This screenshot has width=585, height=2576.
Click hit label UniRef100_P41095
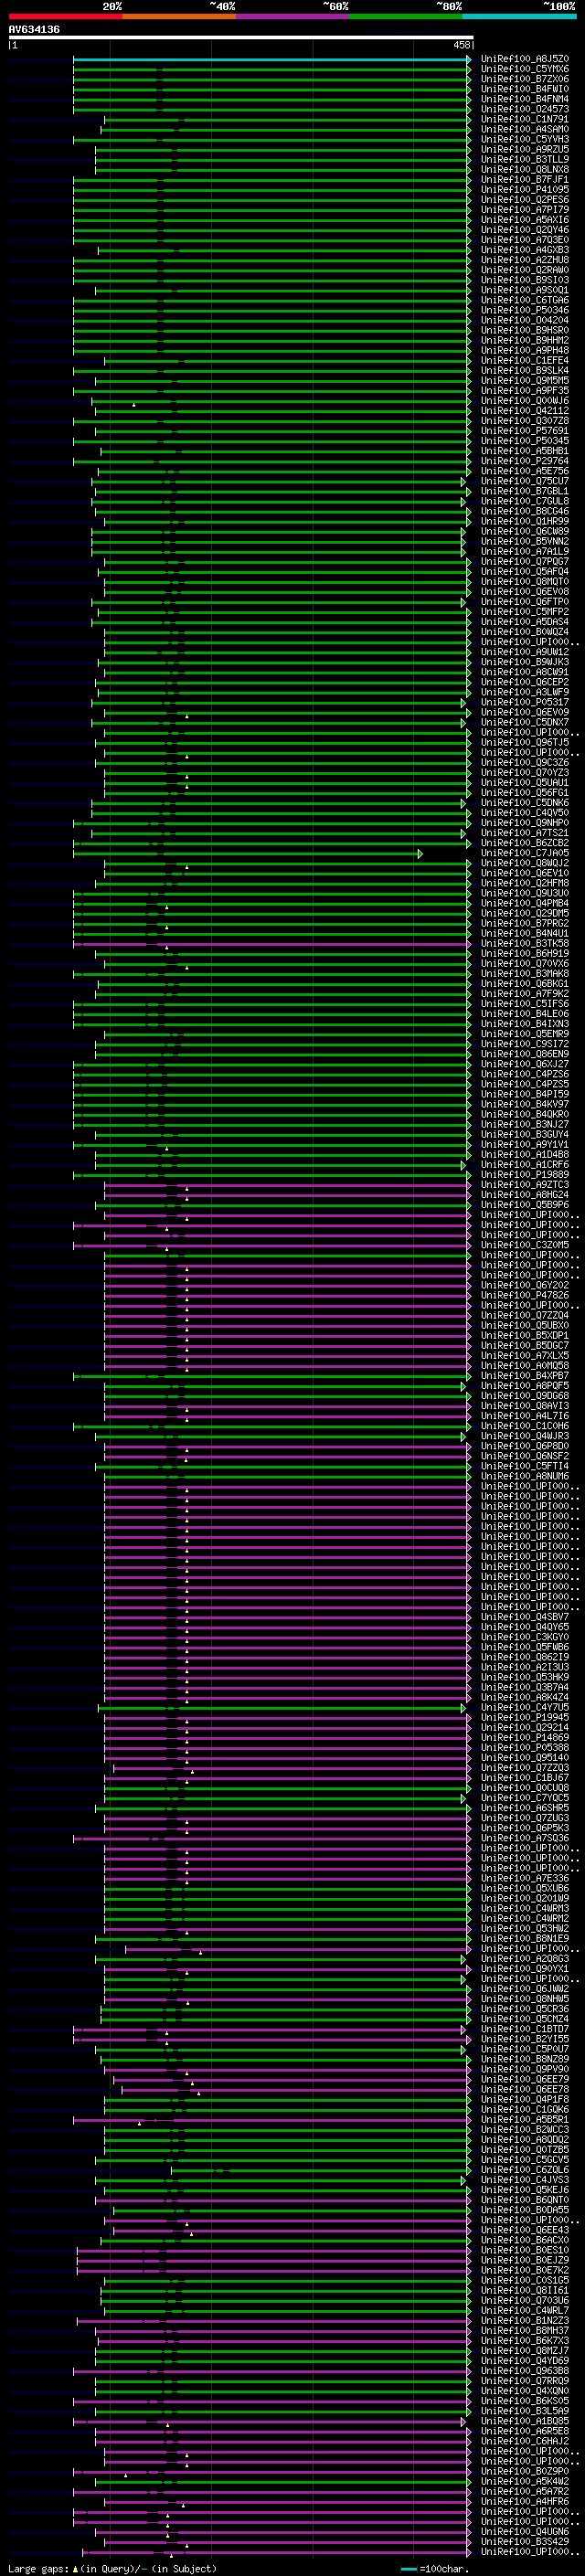pyautogui.click(x=525, y=189)
